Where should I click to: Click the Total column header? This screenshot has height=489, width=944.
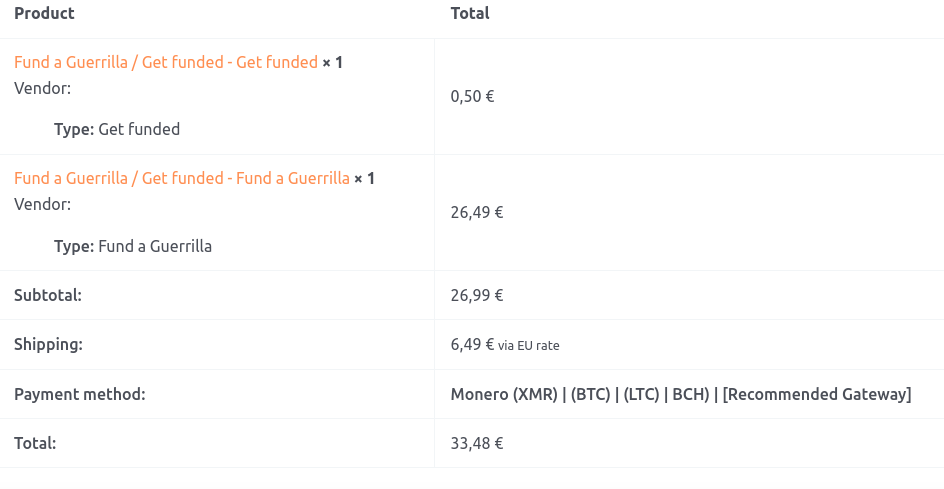(470, 13)
